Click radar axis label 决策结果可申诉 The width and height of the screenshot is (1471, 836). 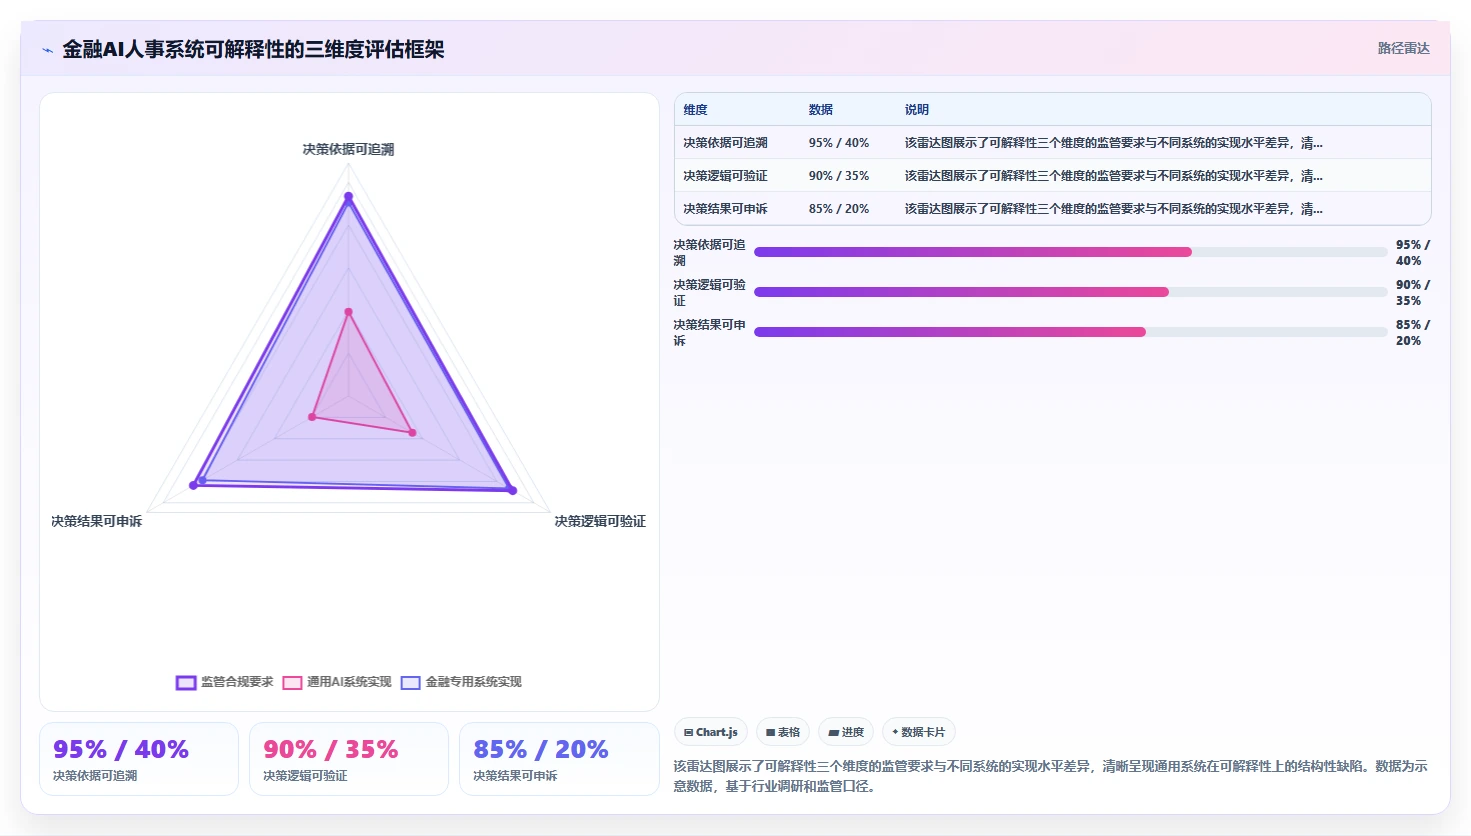pos(97,521)
